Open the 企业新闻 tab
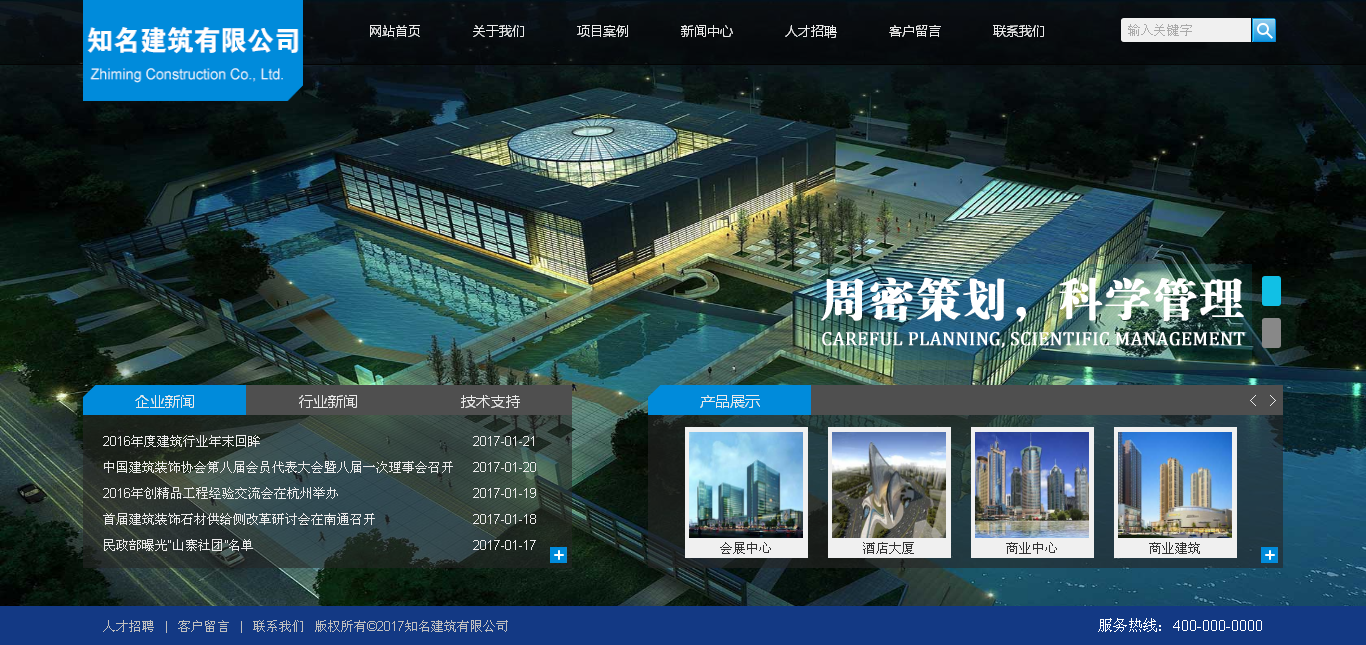Screen dimensions: 1366x645 coord(164,401)
